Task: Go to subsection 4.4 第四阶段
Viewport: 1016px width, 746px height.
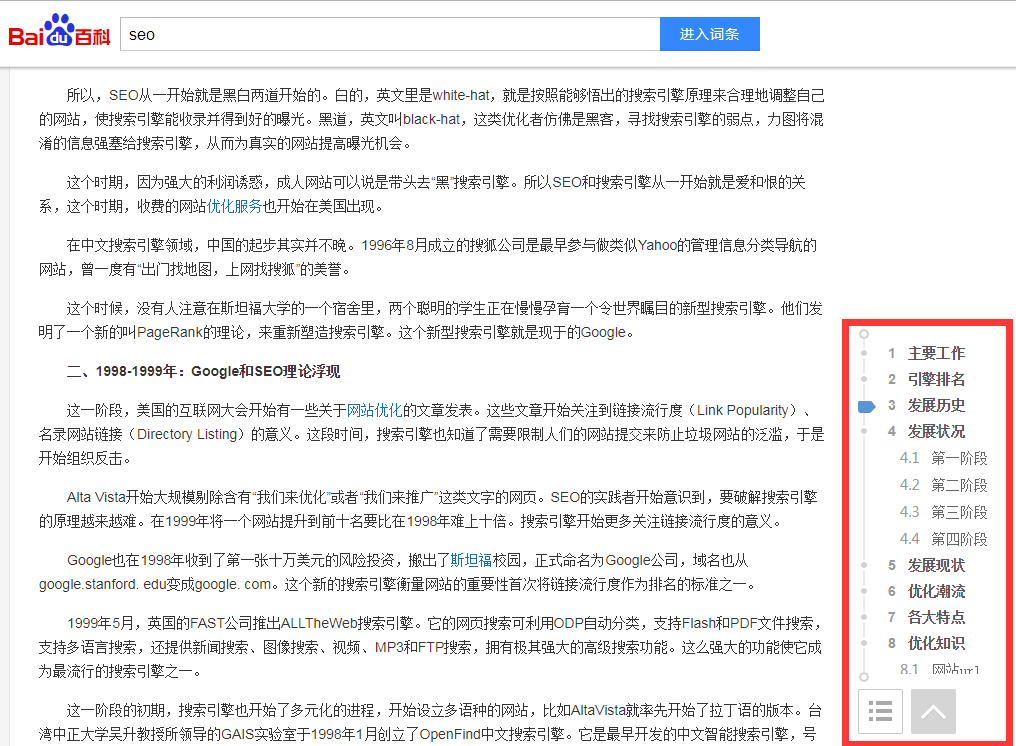Action: click(943, 539)
